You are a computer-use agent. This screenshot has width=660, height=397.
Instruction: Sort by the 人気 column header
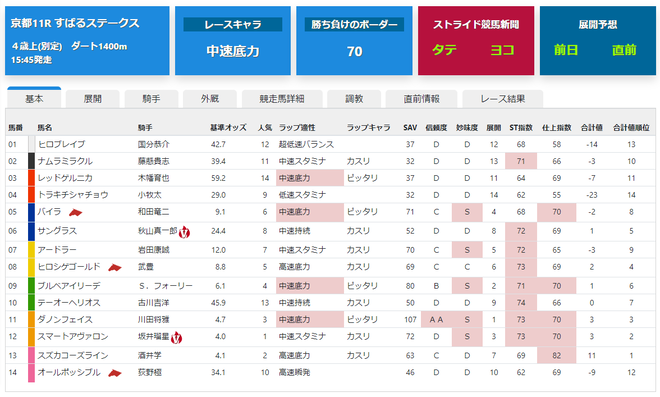pyautogui.click(x=265, y=128)
